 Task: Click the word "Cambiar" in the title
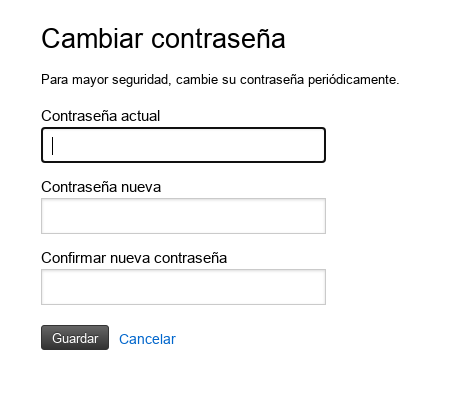coord(92,39)
